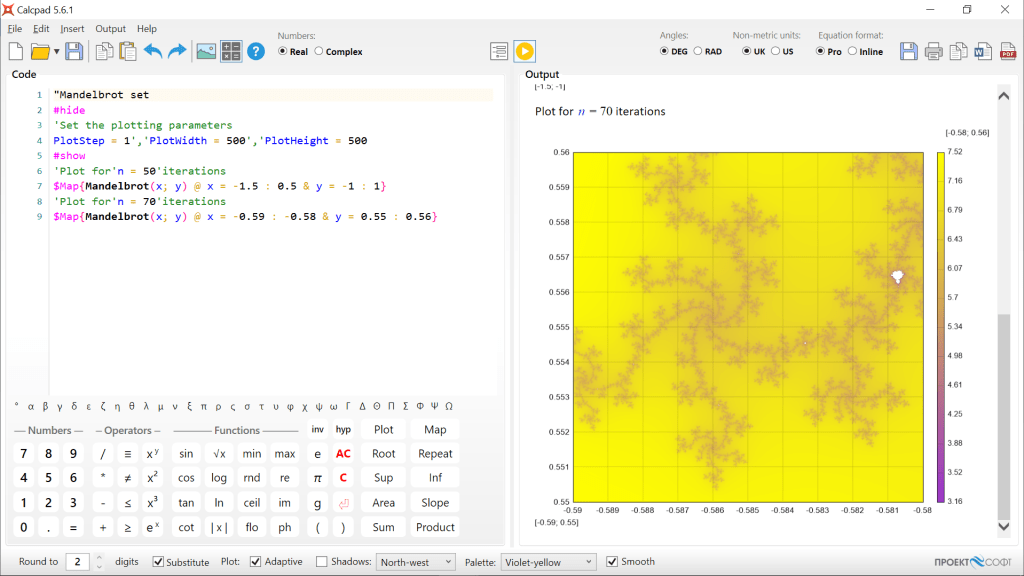
Task: Open the Violet-yellow Palette dropdown
Action: click(548, 562)
